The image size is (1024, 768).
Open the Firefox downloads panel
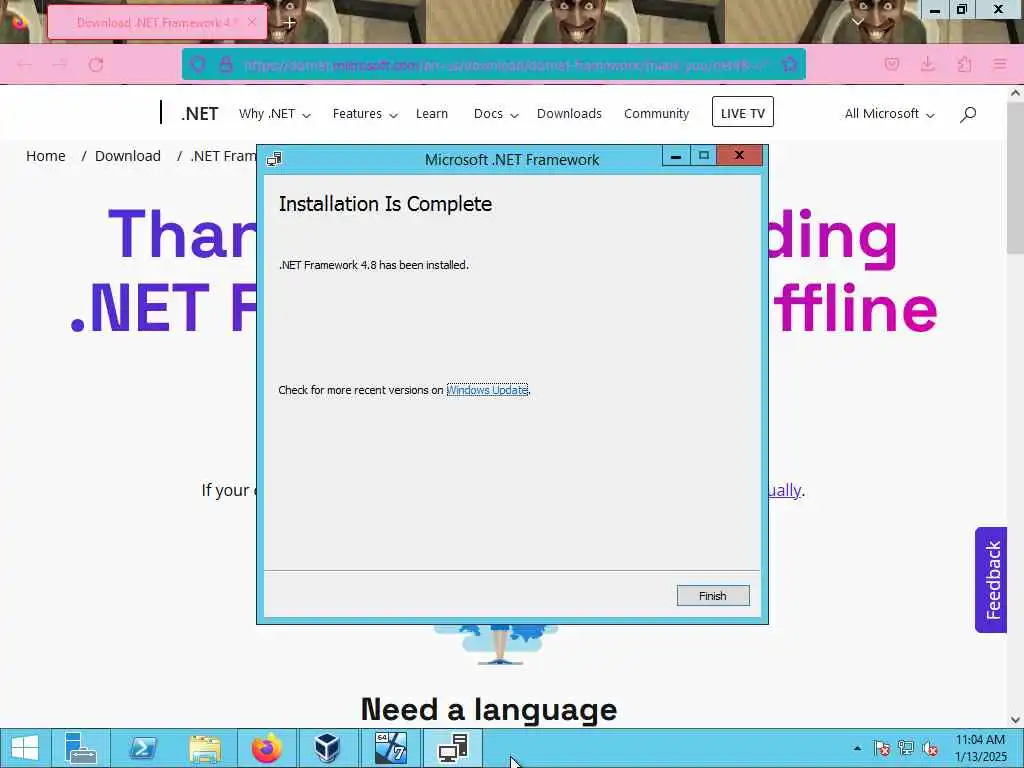[x=927, y=64]
